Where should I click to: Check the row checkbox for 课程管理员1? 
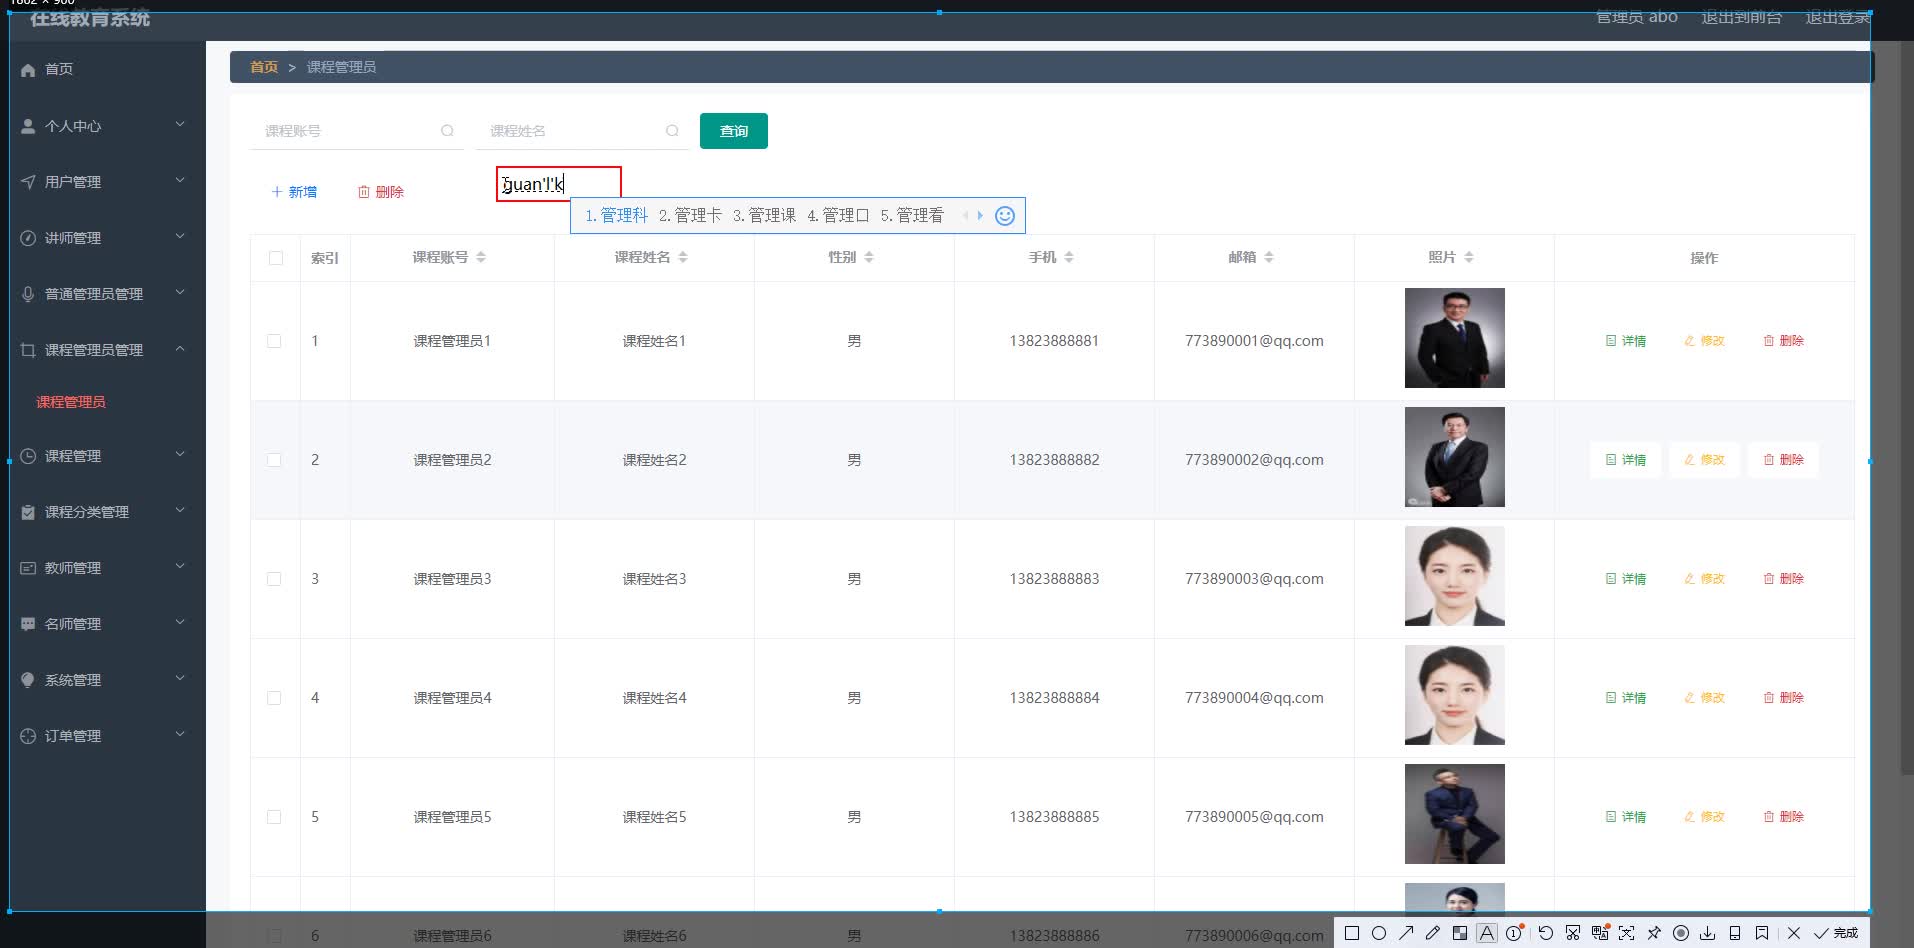click(275, 340)
